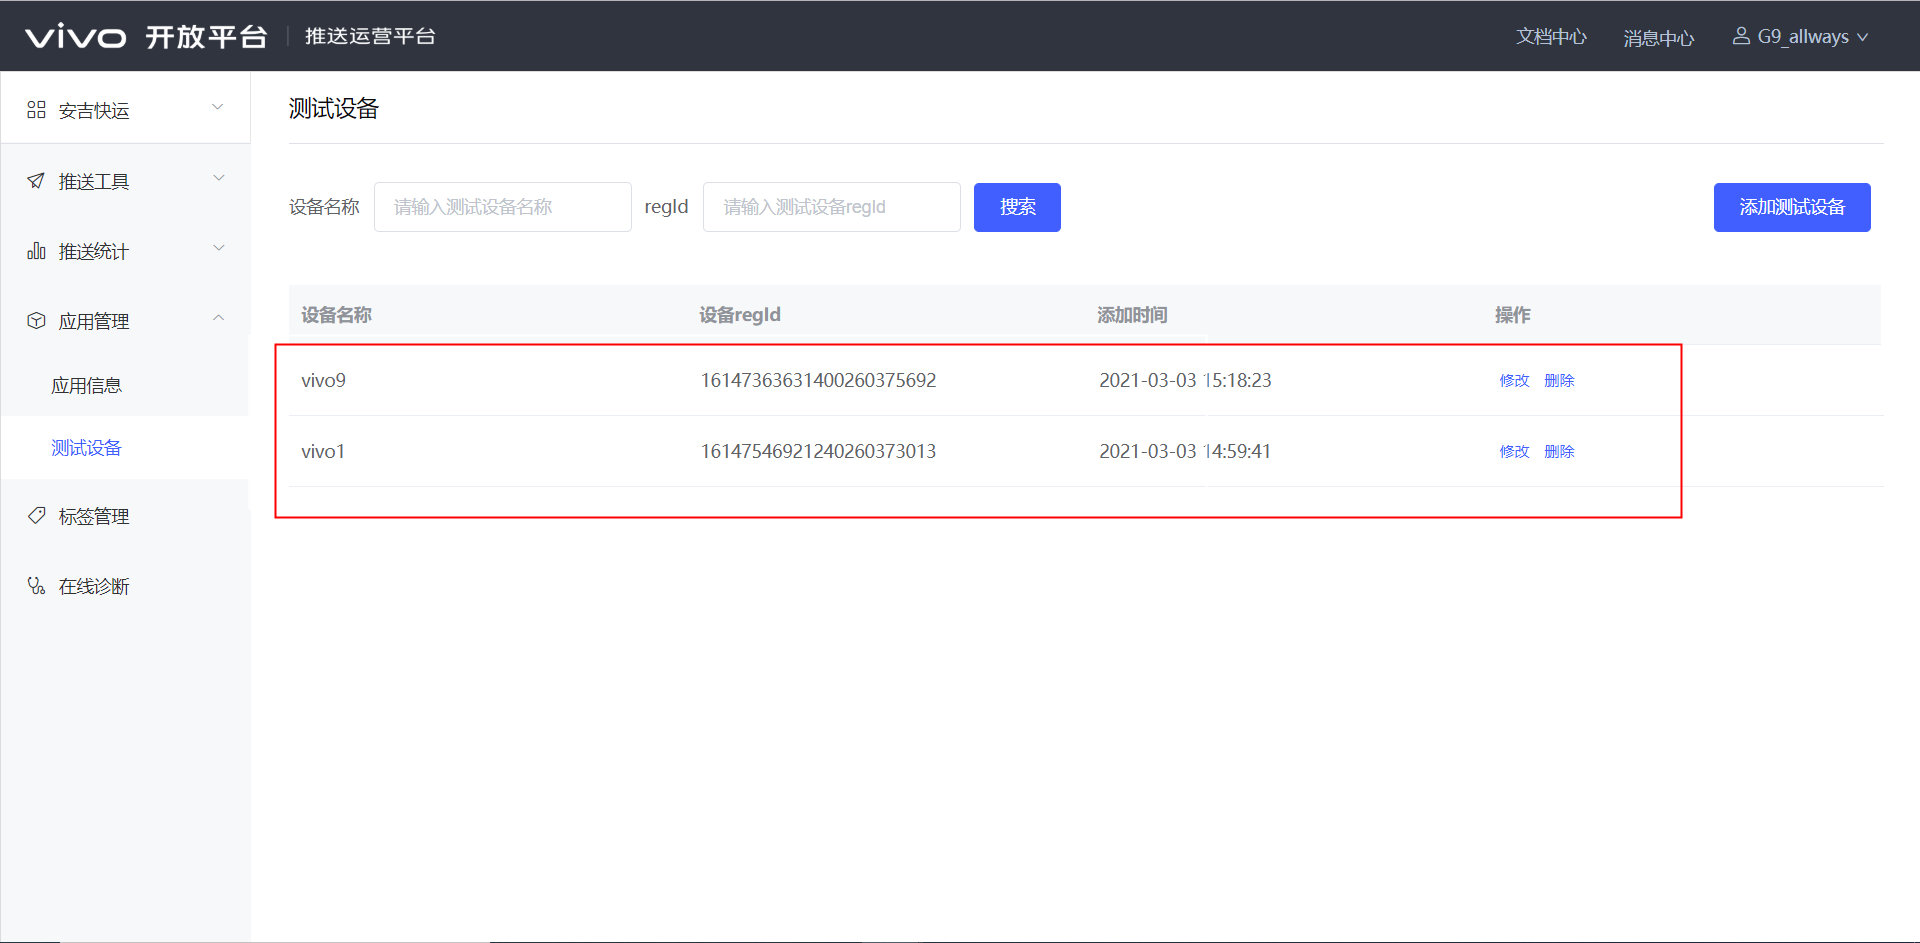Click the bar chart 推送统计 icon

point(36,251)
